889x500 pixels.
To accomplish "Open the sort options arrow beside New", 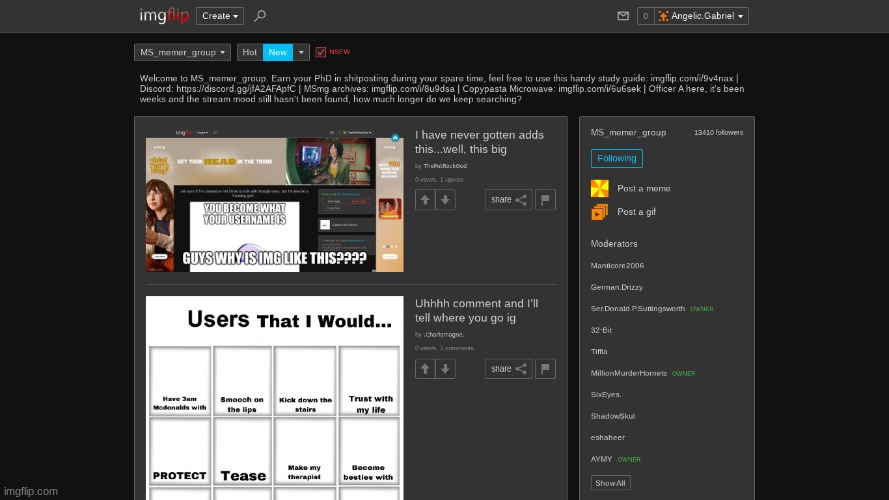I will tap(301, 52).
